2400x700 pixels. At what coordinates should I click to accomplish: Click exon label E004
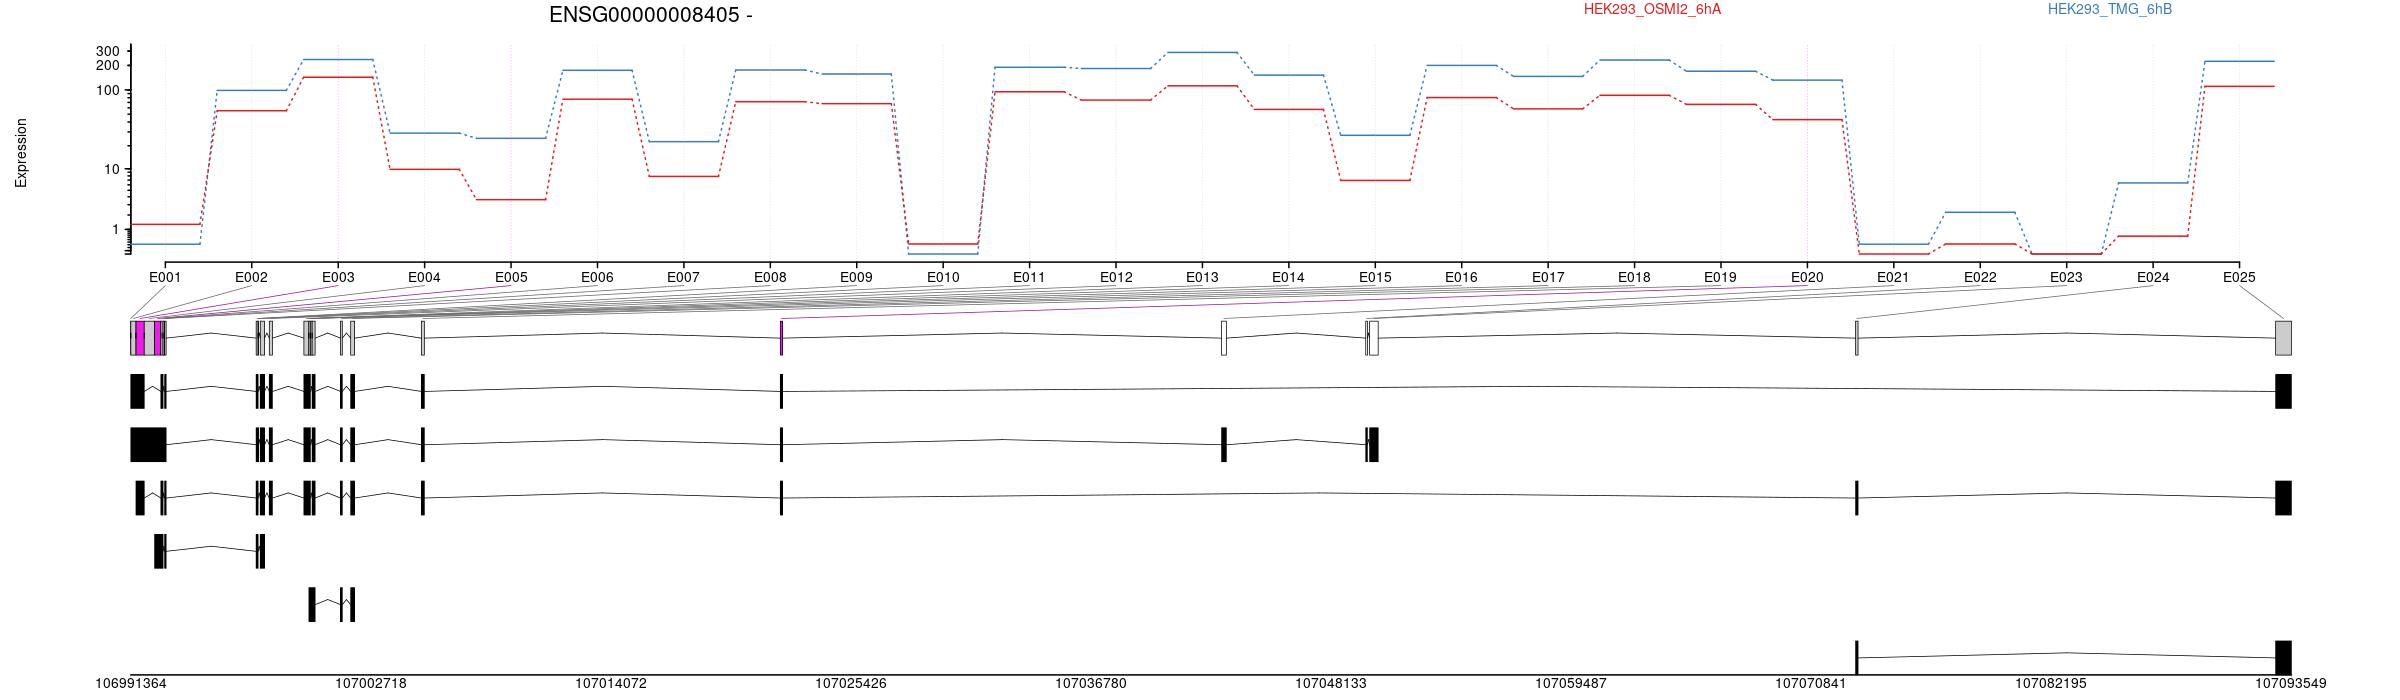pyautogui.click(x=424, y=277)
